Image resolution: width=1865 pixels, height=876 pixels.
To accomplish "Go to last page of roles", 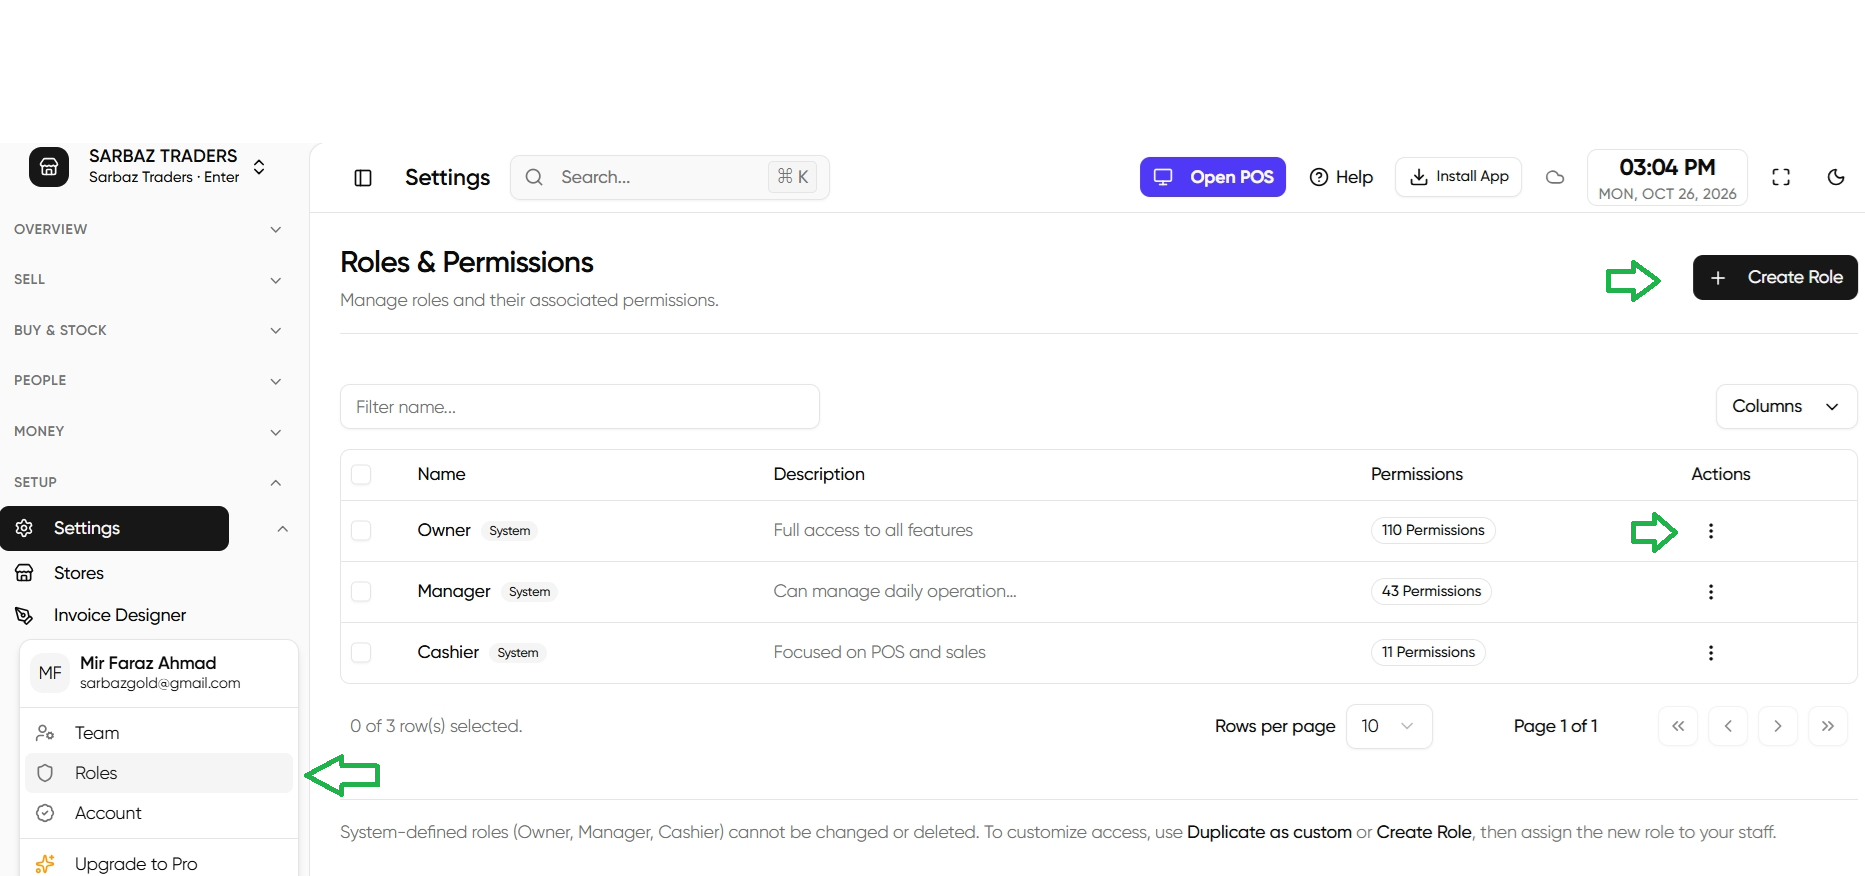I will click(x=1828, y=726).
